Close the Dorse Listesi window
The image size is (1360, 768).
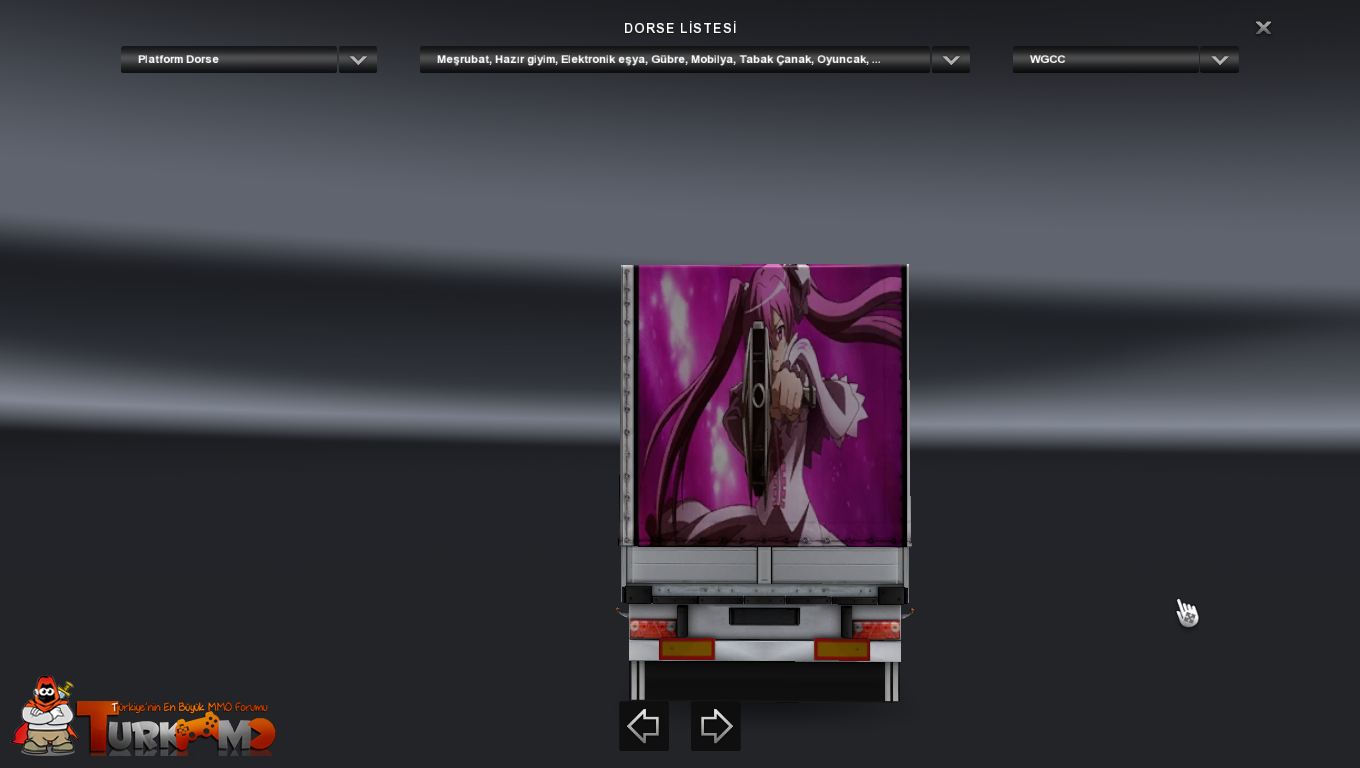(1263, 28)
